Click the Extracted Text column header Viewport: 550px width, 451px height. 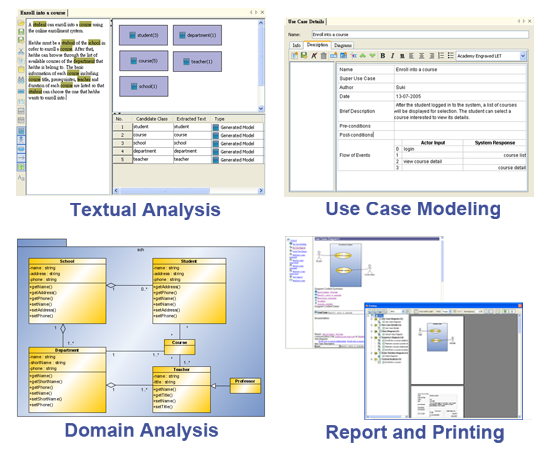(191, 119)
